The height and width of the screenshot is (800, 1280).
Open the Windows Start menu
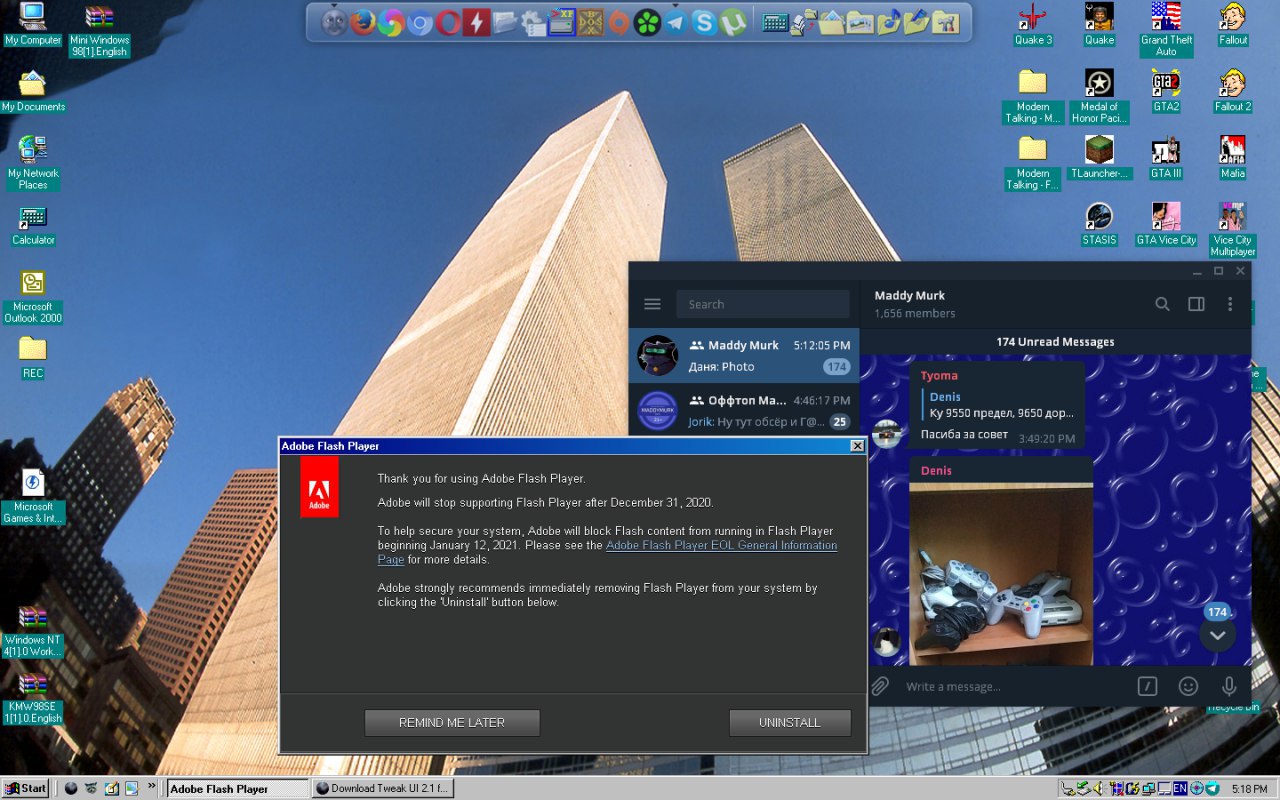(x=26, y=788)
